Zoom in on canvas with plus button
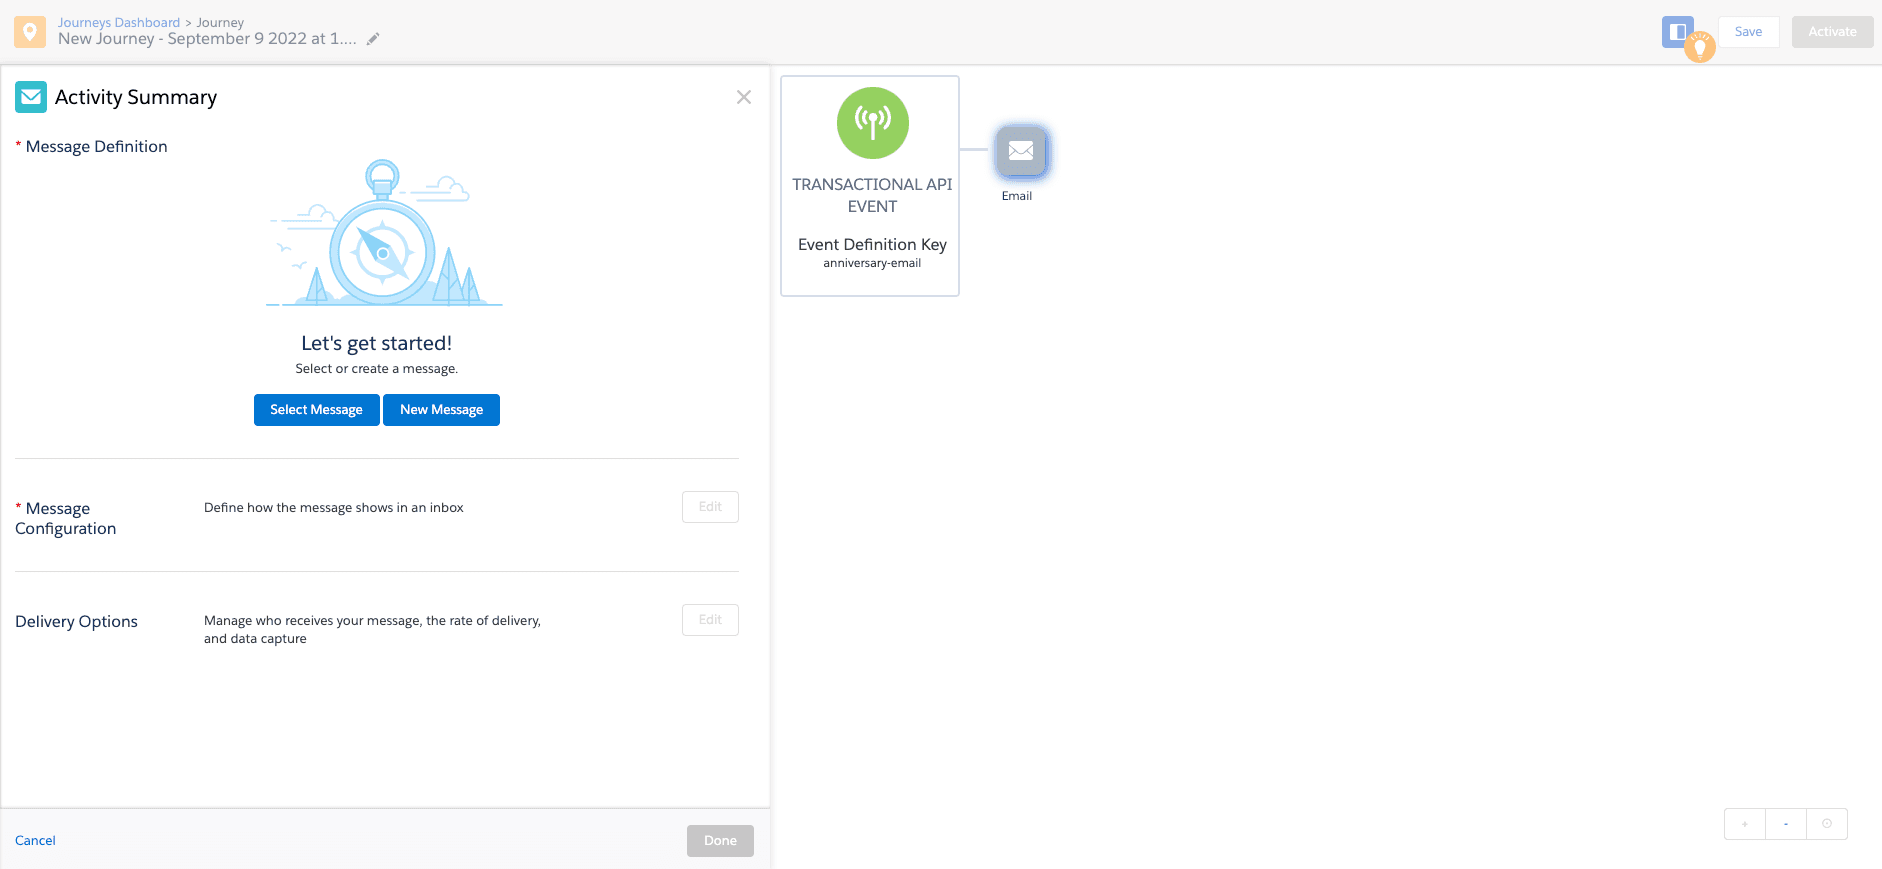 1744,824
